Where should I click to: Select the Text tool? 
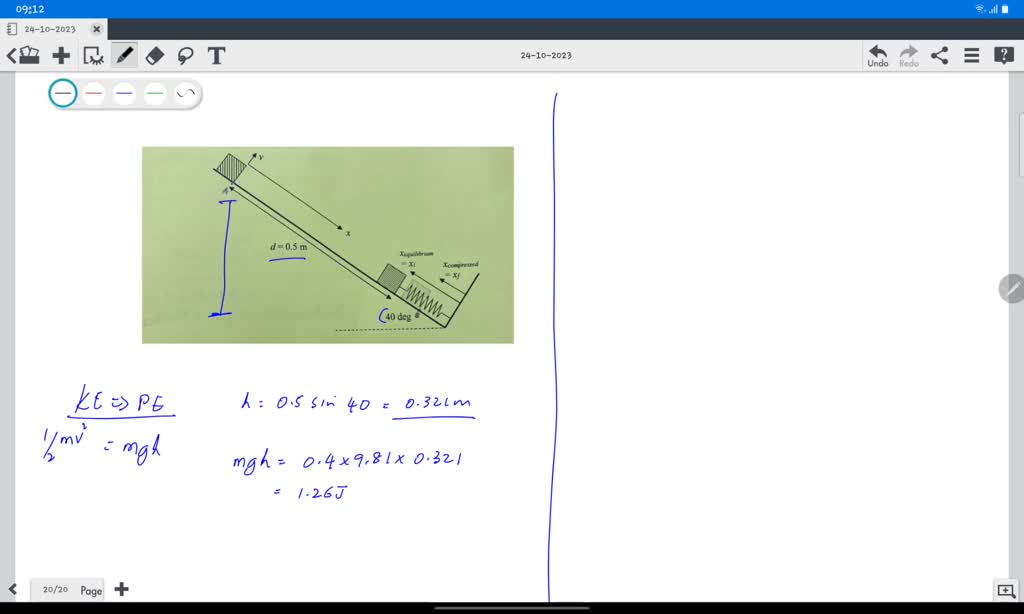[216, 56]
